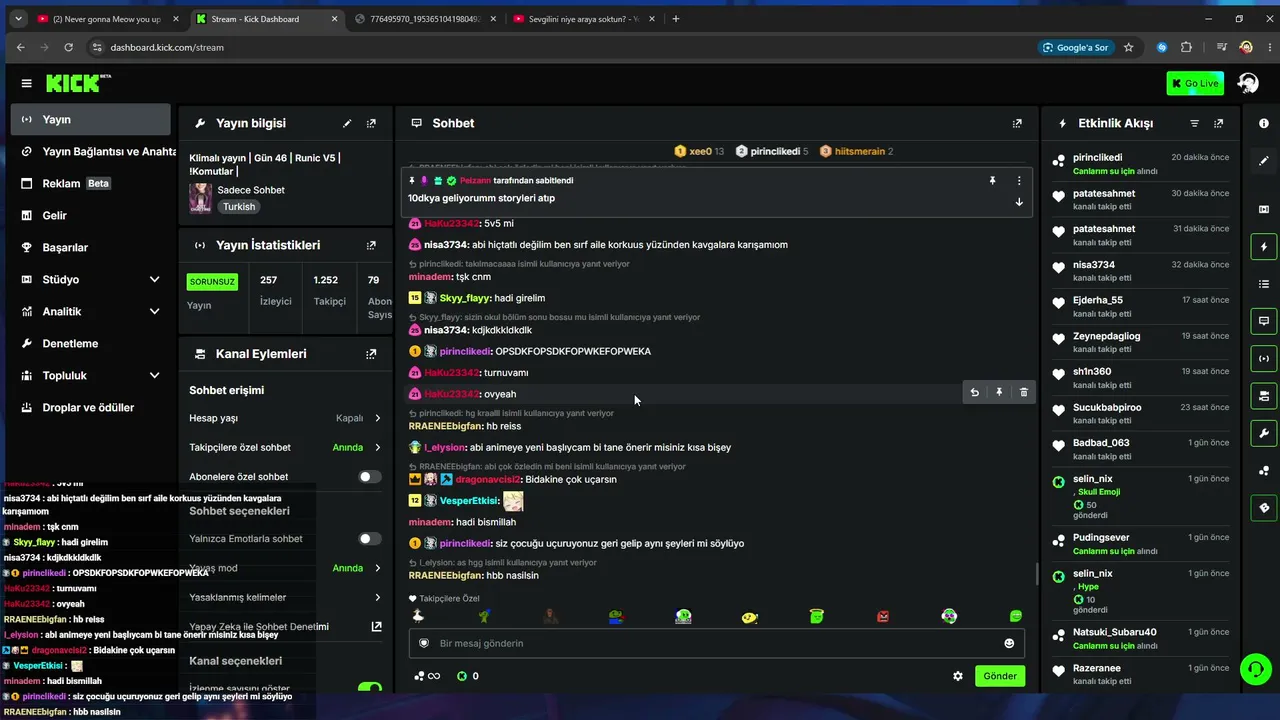Open Yasaklanmış kelimeler list
This screenshot has width=1280, height=720.
[285, 597]
